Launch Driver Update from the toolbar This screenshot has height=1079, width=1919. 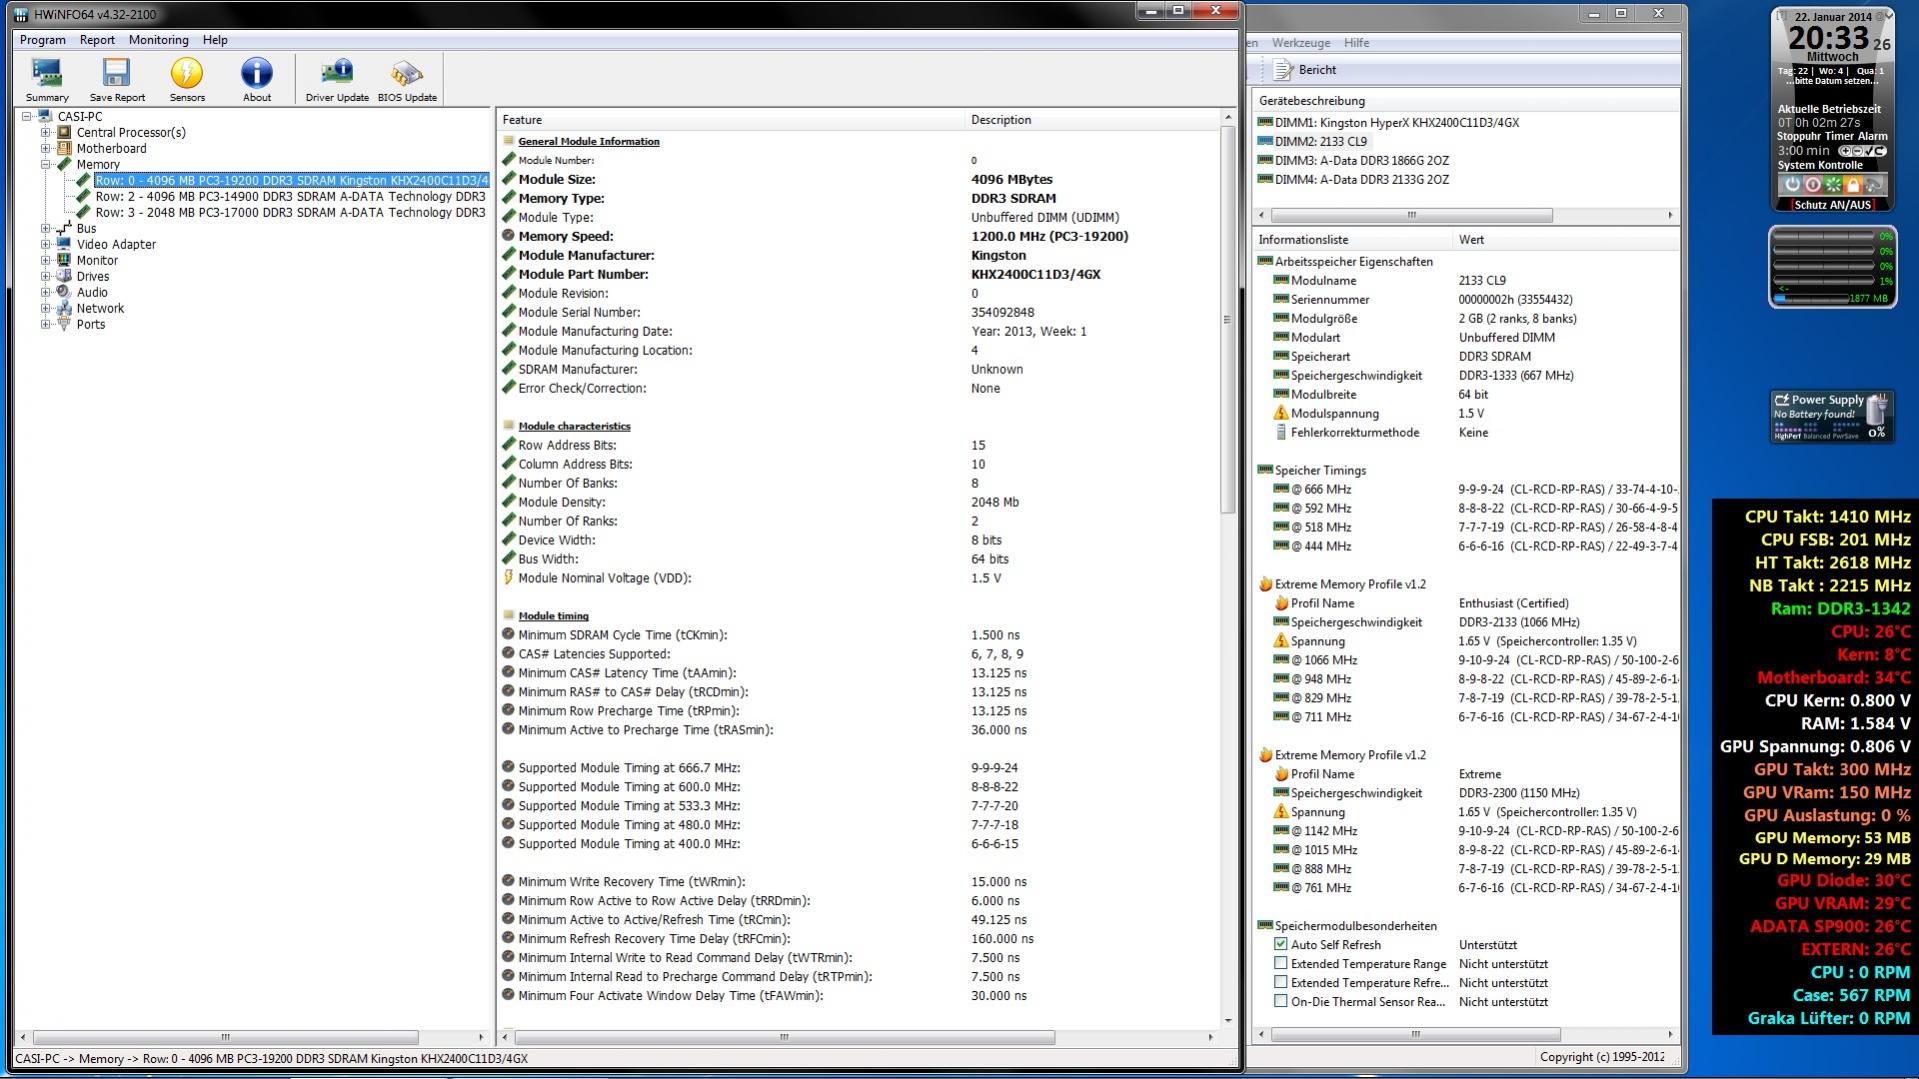(x=337, y=79)
